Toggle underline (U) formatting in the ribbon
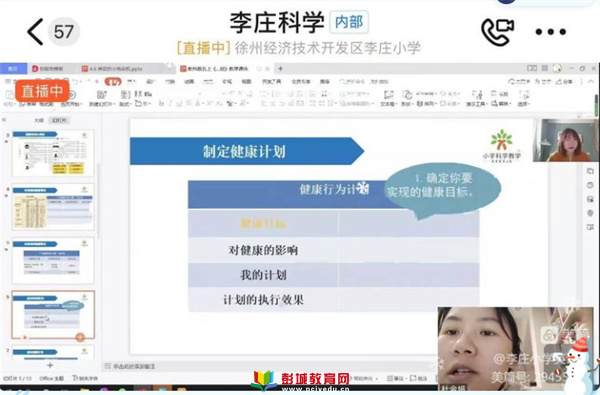This screenshot has height=395, width=600. (x=179, y=103)
